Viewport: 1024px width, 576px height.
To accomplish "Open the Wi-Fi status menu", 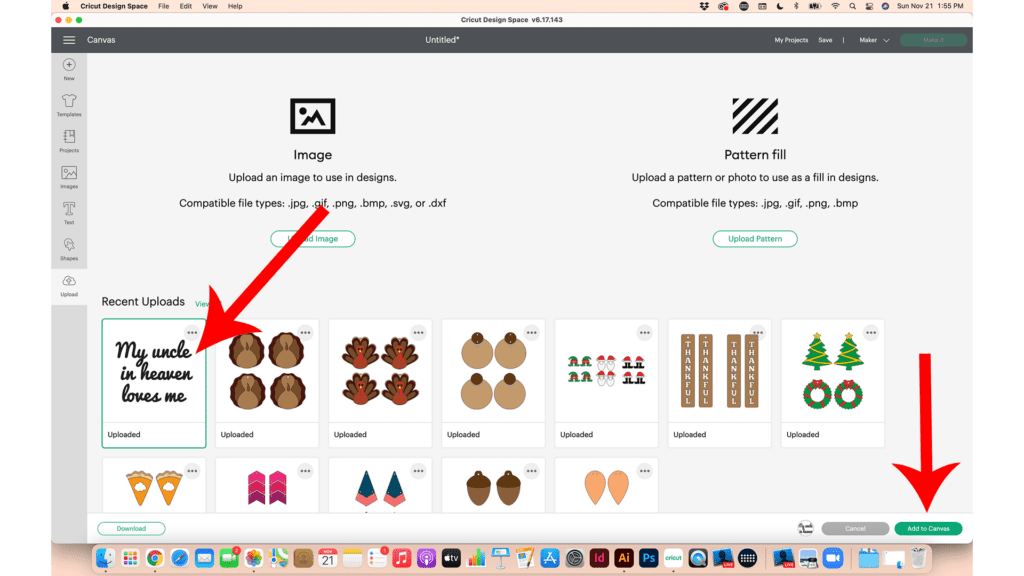I will [835, 6].
